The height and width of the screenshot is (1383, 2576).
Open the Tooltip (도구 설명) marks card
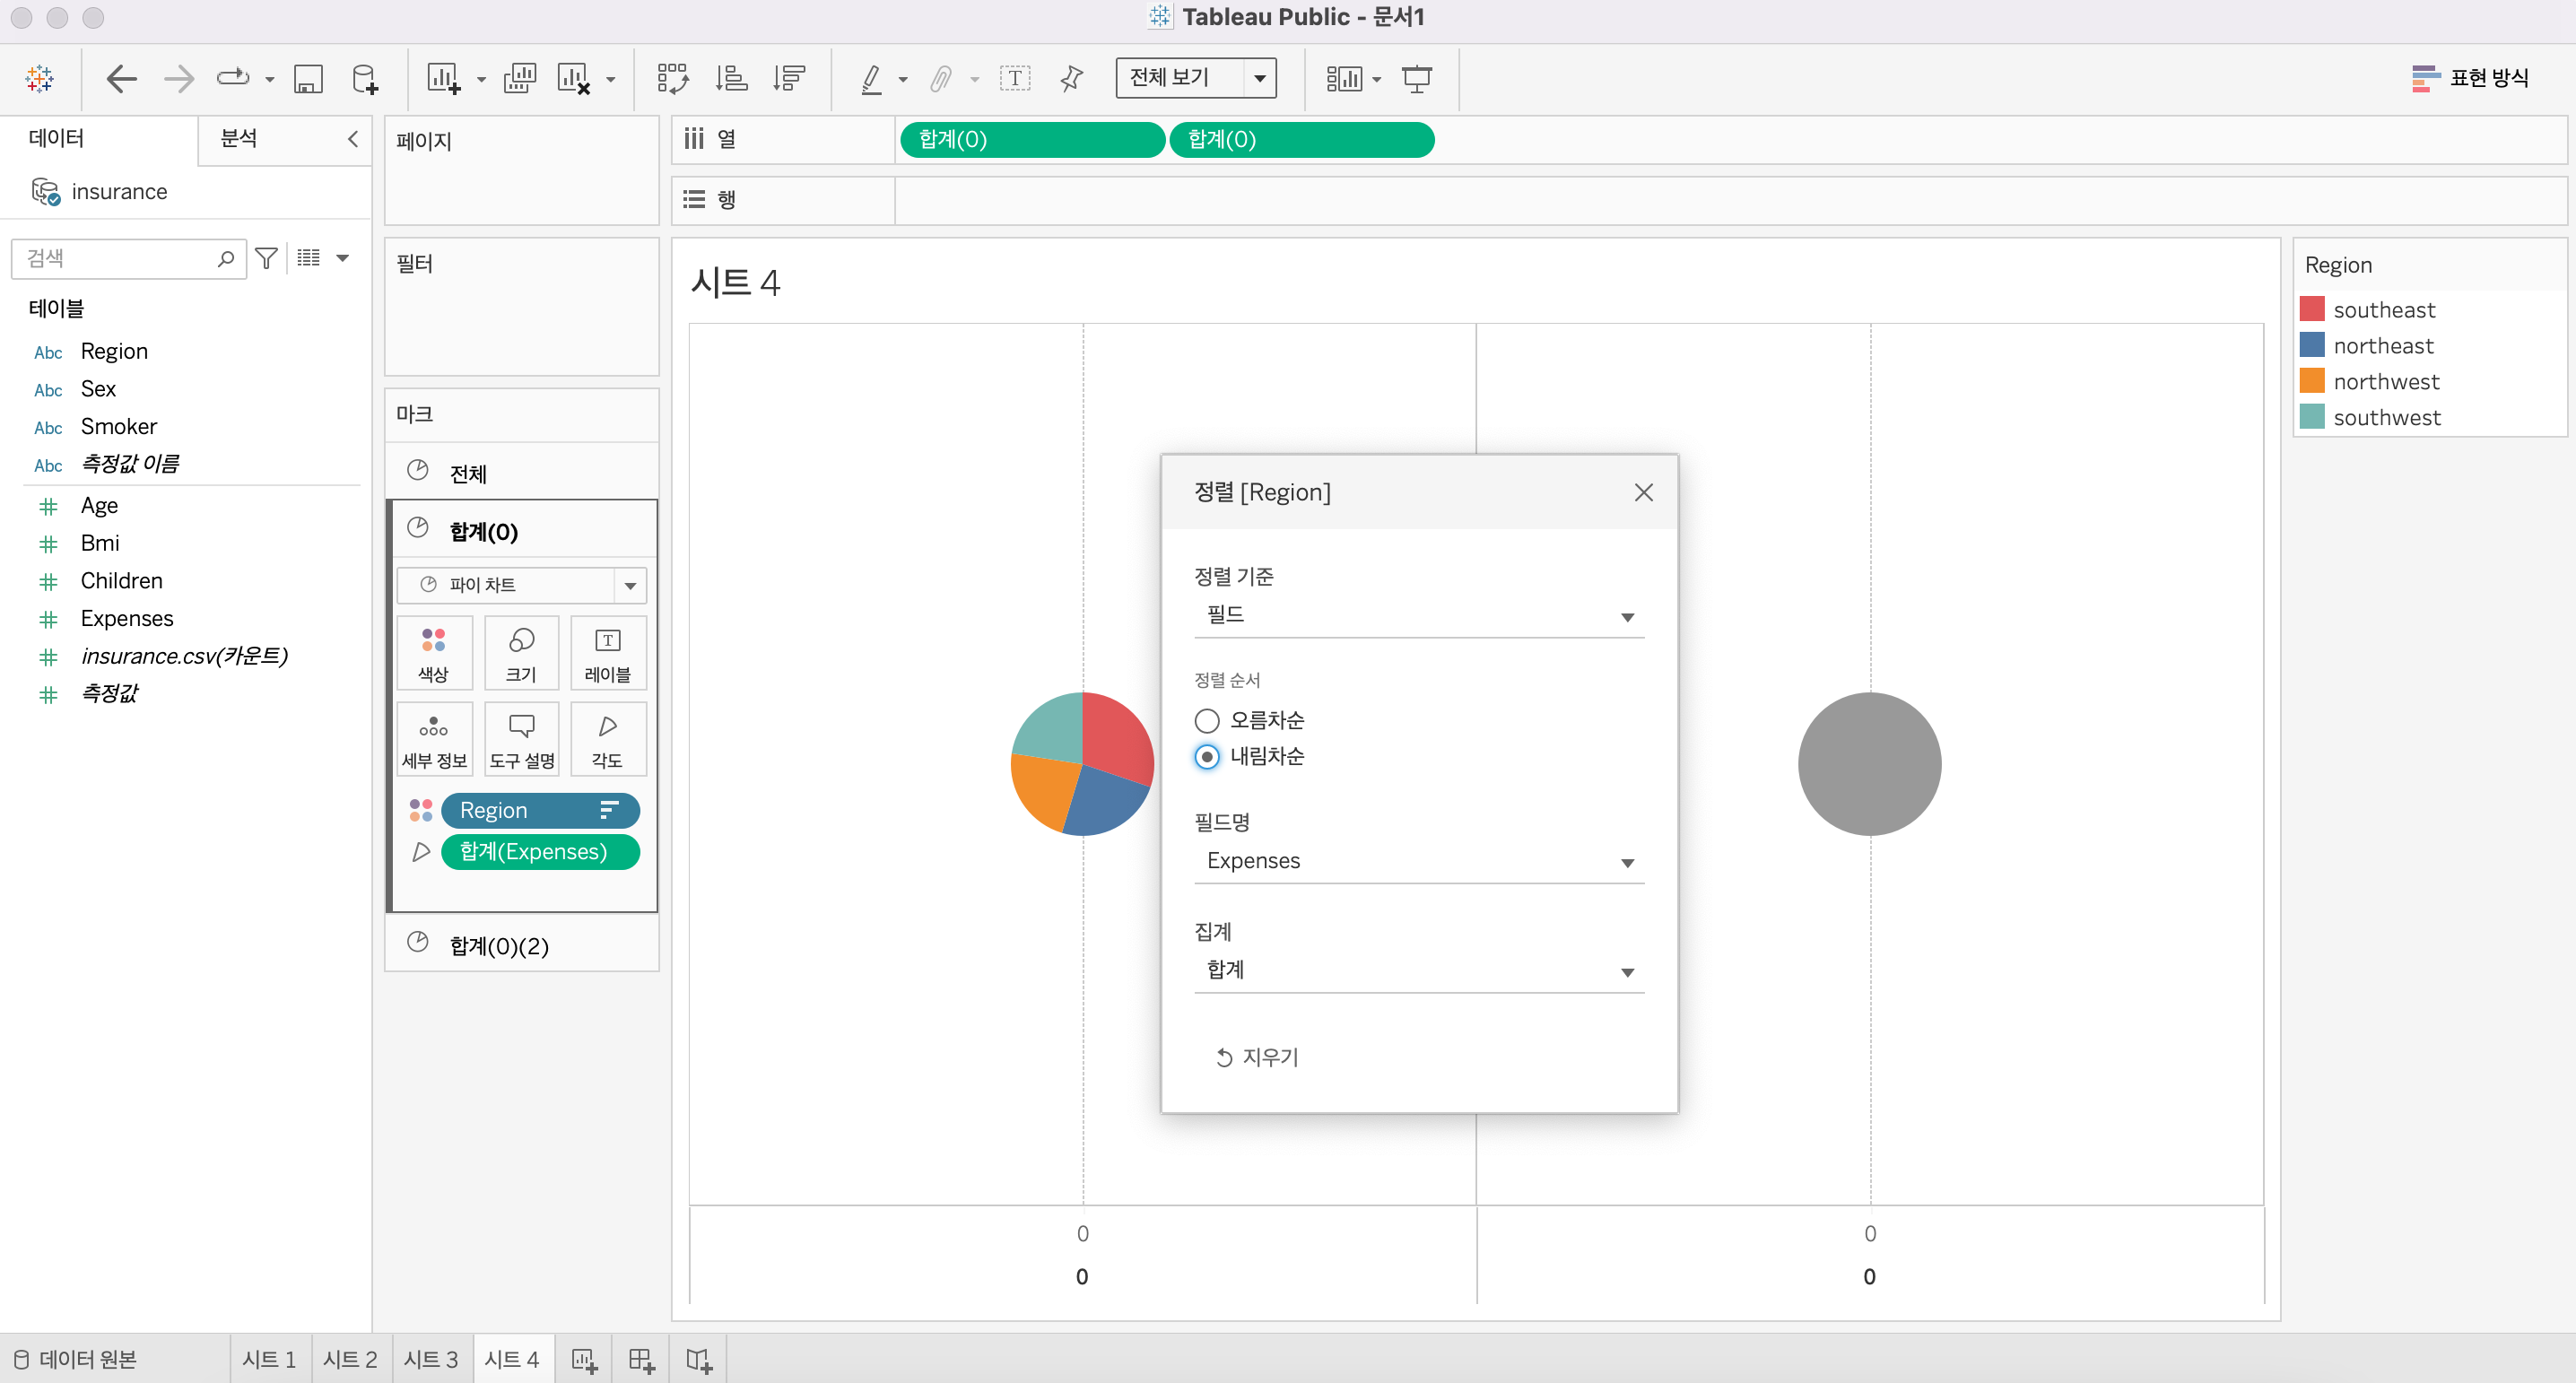point(521,739)
